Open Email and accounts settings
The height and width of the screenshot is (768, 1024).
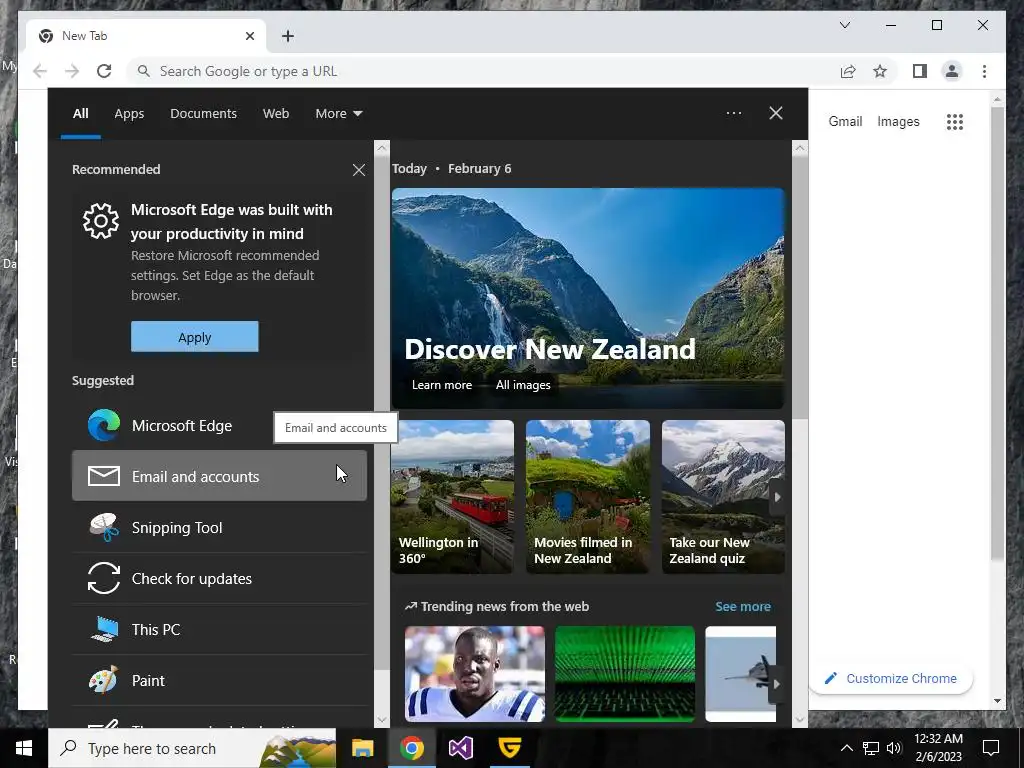click(x=219, y=476)
